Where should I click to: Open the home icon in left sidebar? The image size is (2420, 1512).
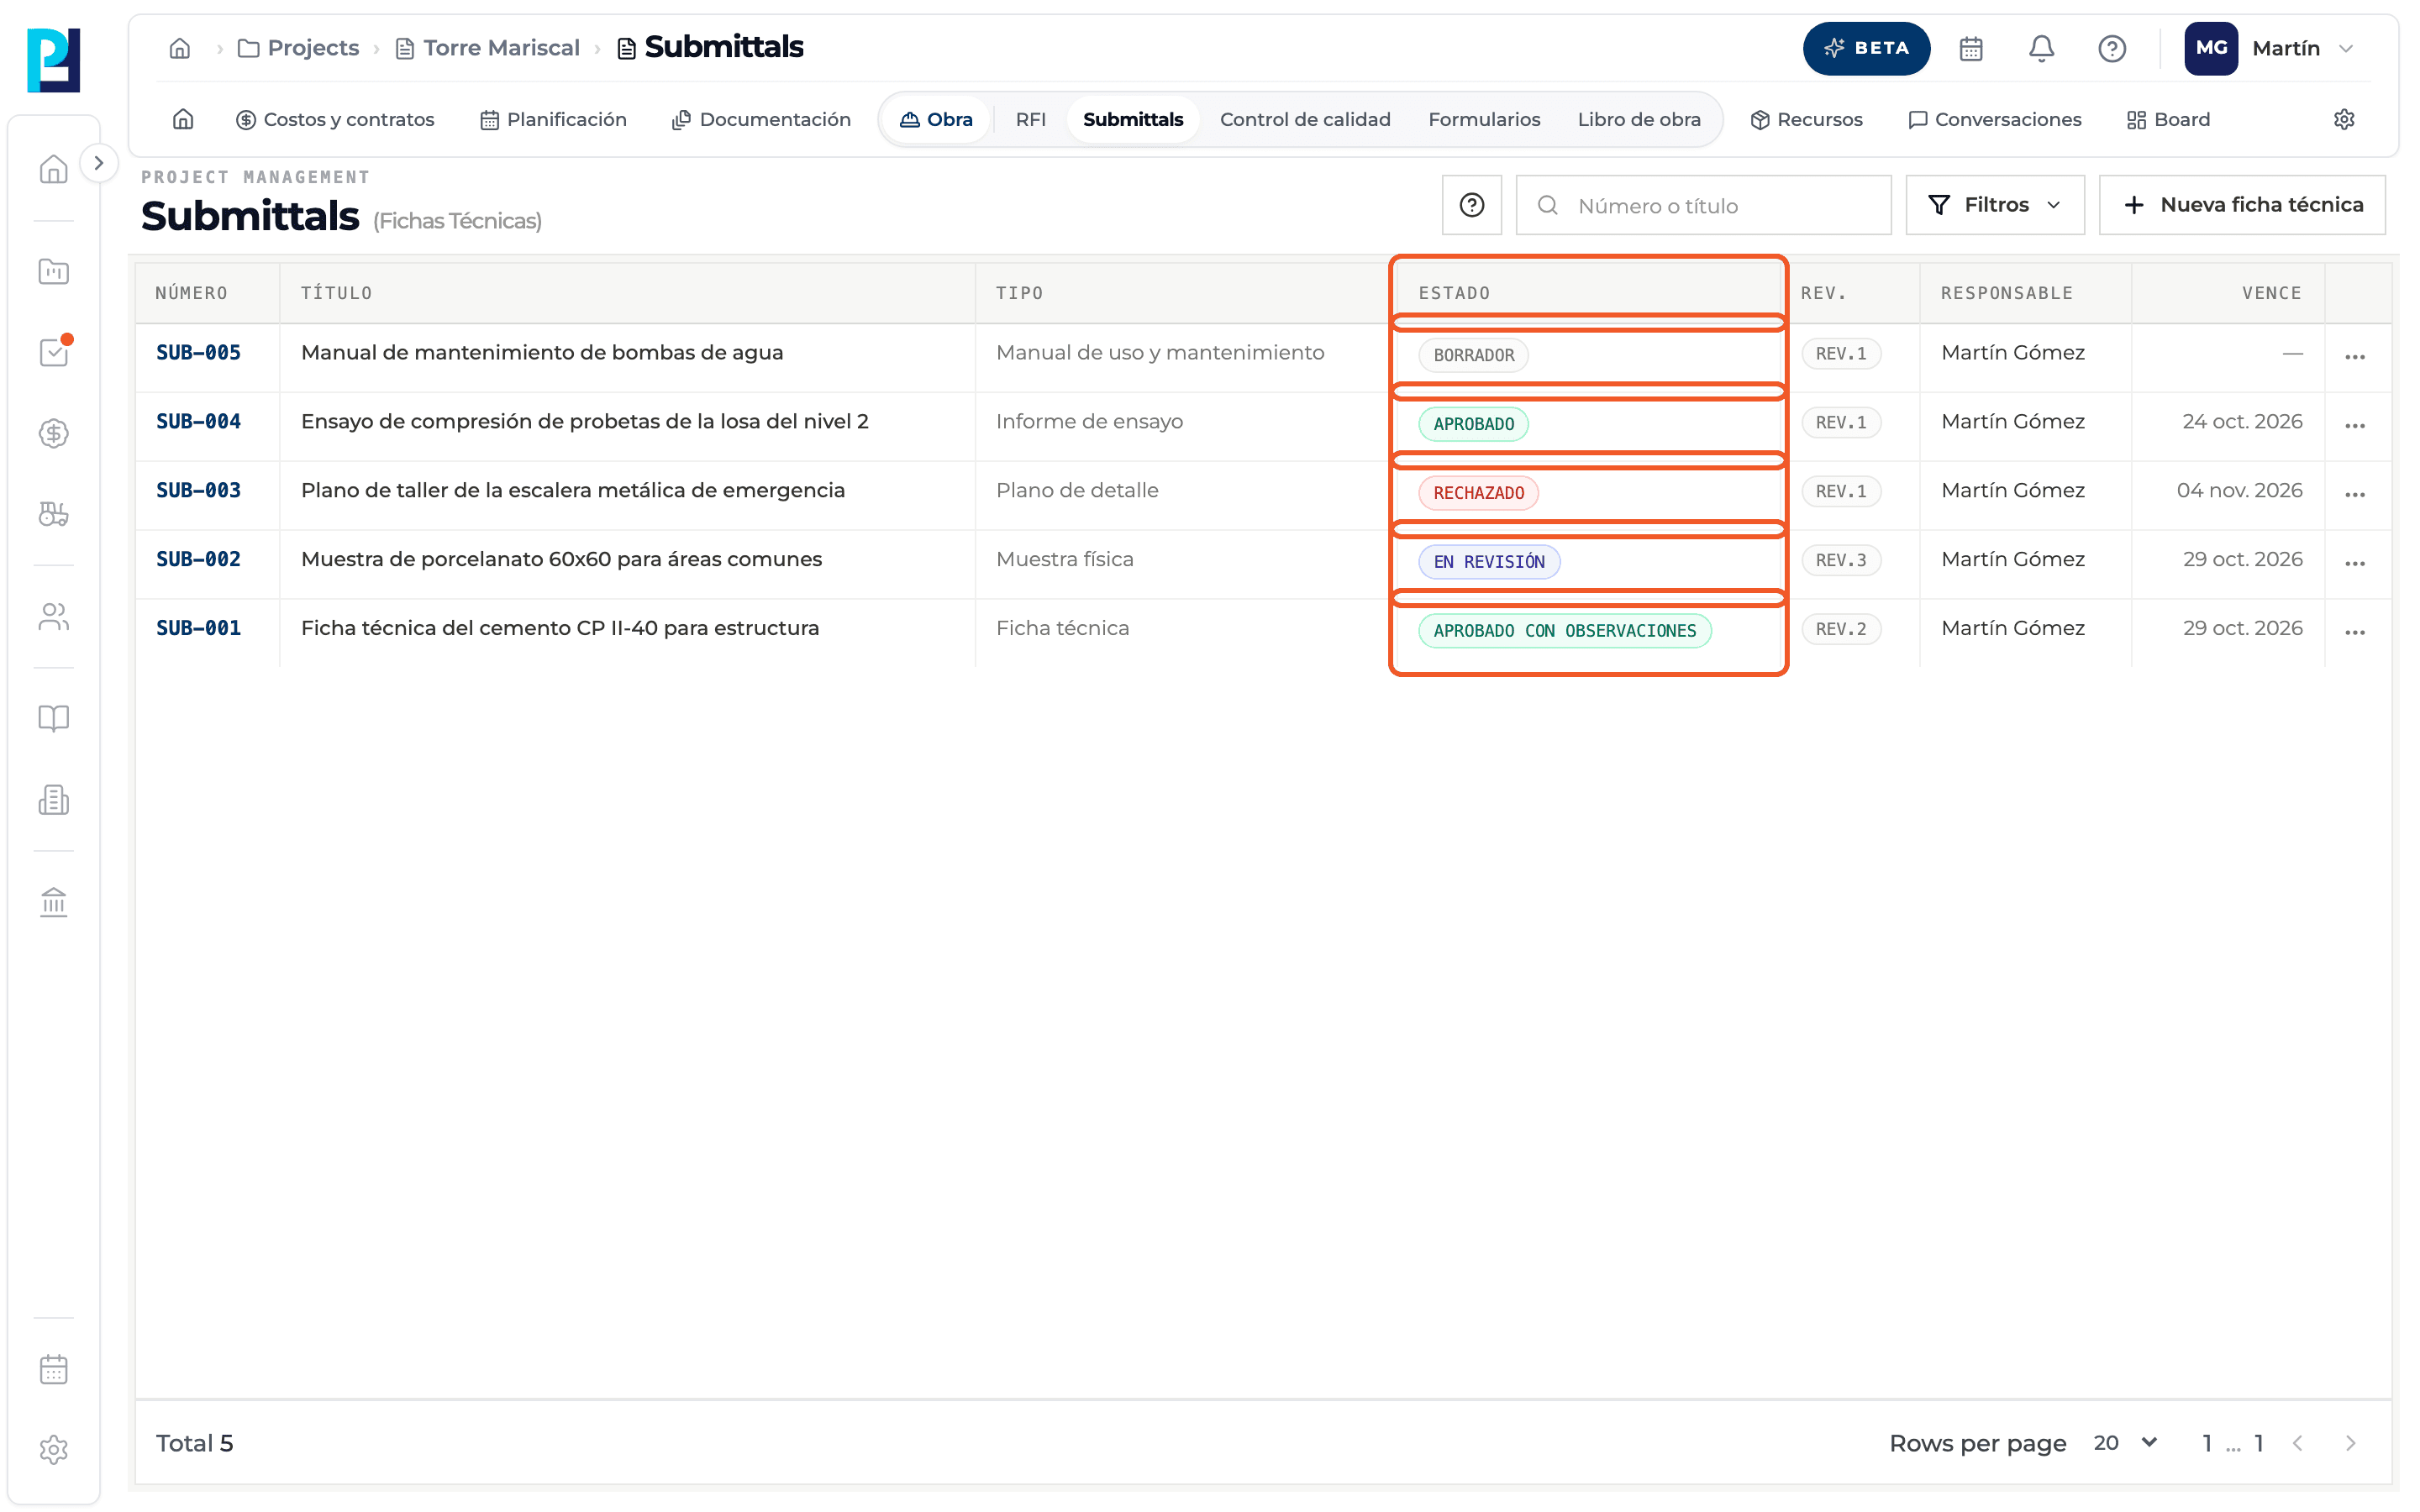coord(53,169)
